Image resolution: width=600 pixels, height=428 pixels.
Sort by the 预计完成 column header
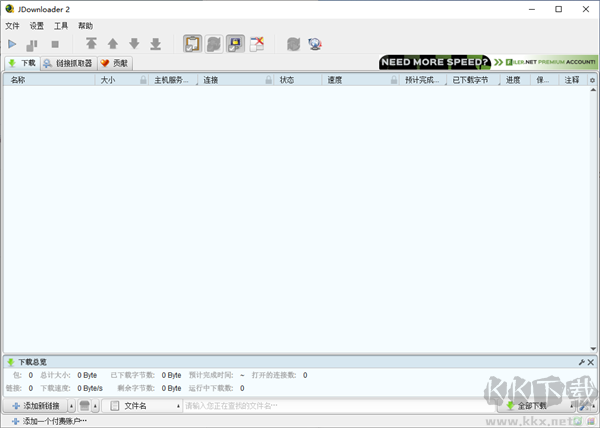422,80
